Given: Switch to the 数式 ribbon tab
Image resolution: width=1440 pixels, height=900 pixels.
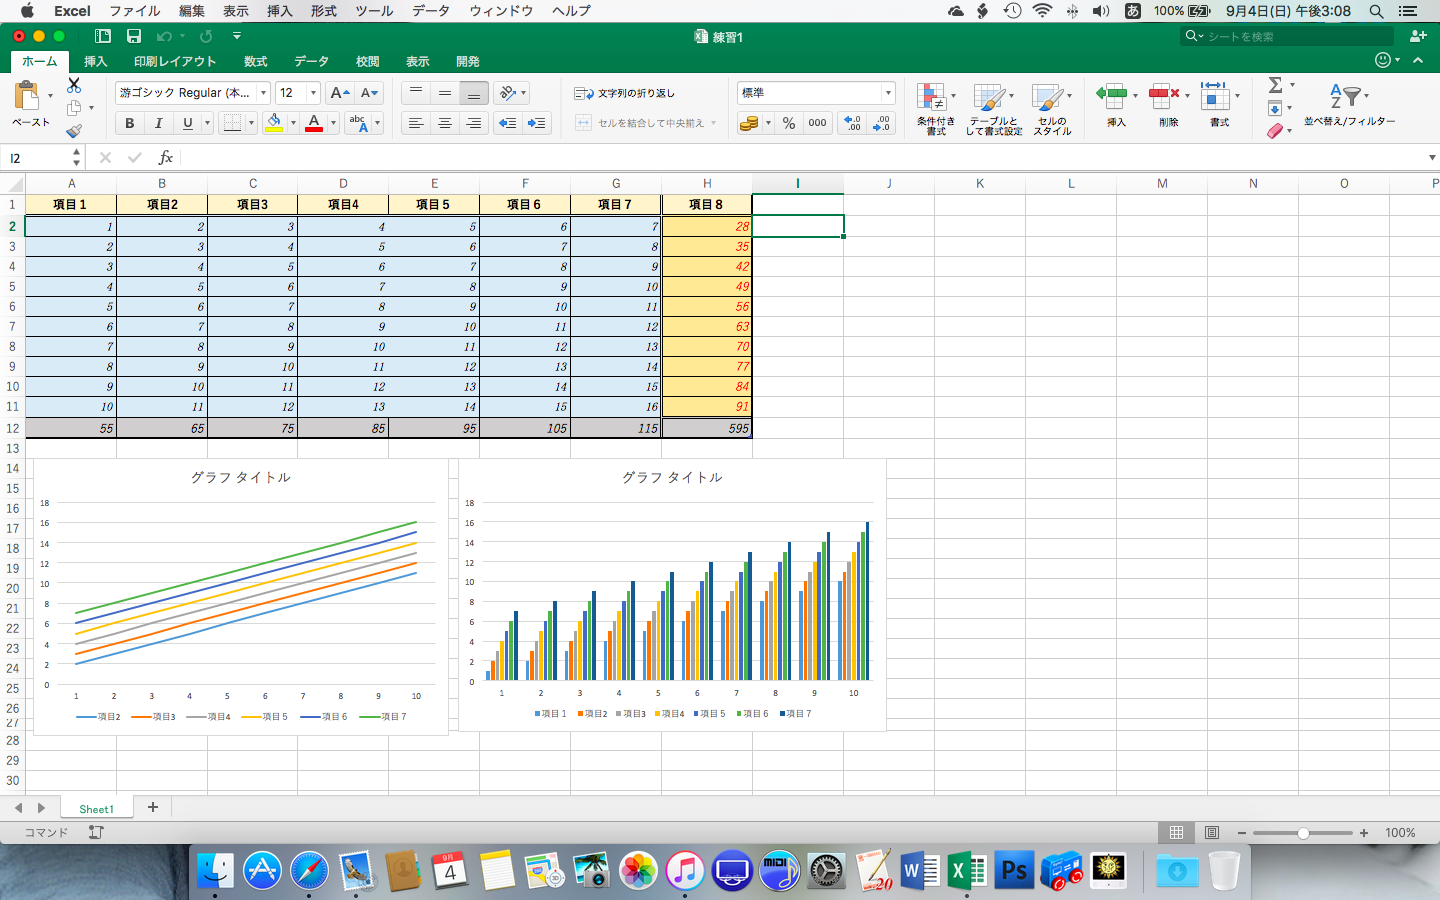Looking at the screenshot, I should pos(256,61).
